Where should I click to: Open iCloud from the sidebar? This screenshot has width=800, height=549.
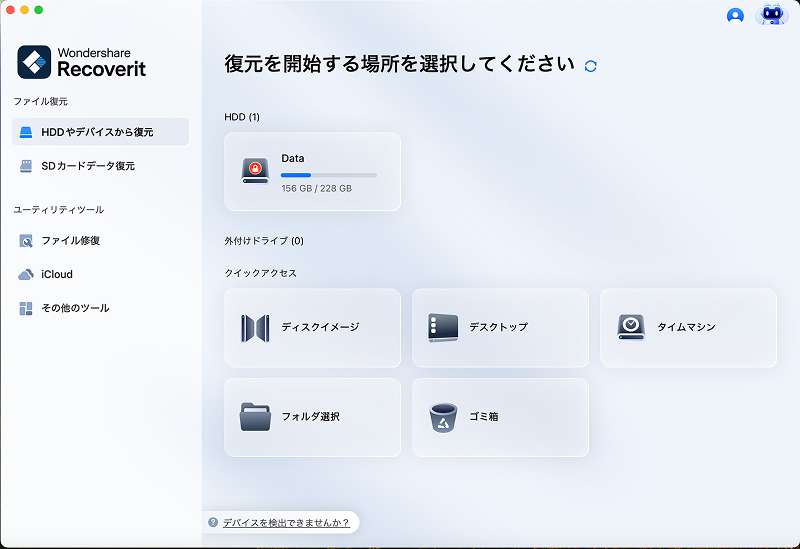click(x=57, y=274)
